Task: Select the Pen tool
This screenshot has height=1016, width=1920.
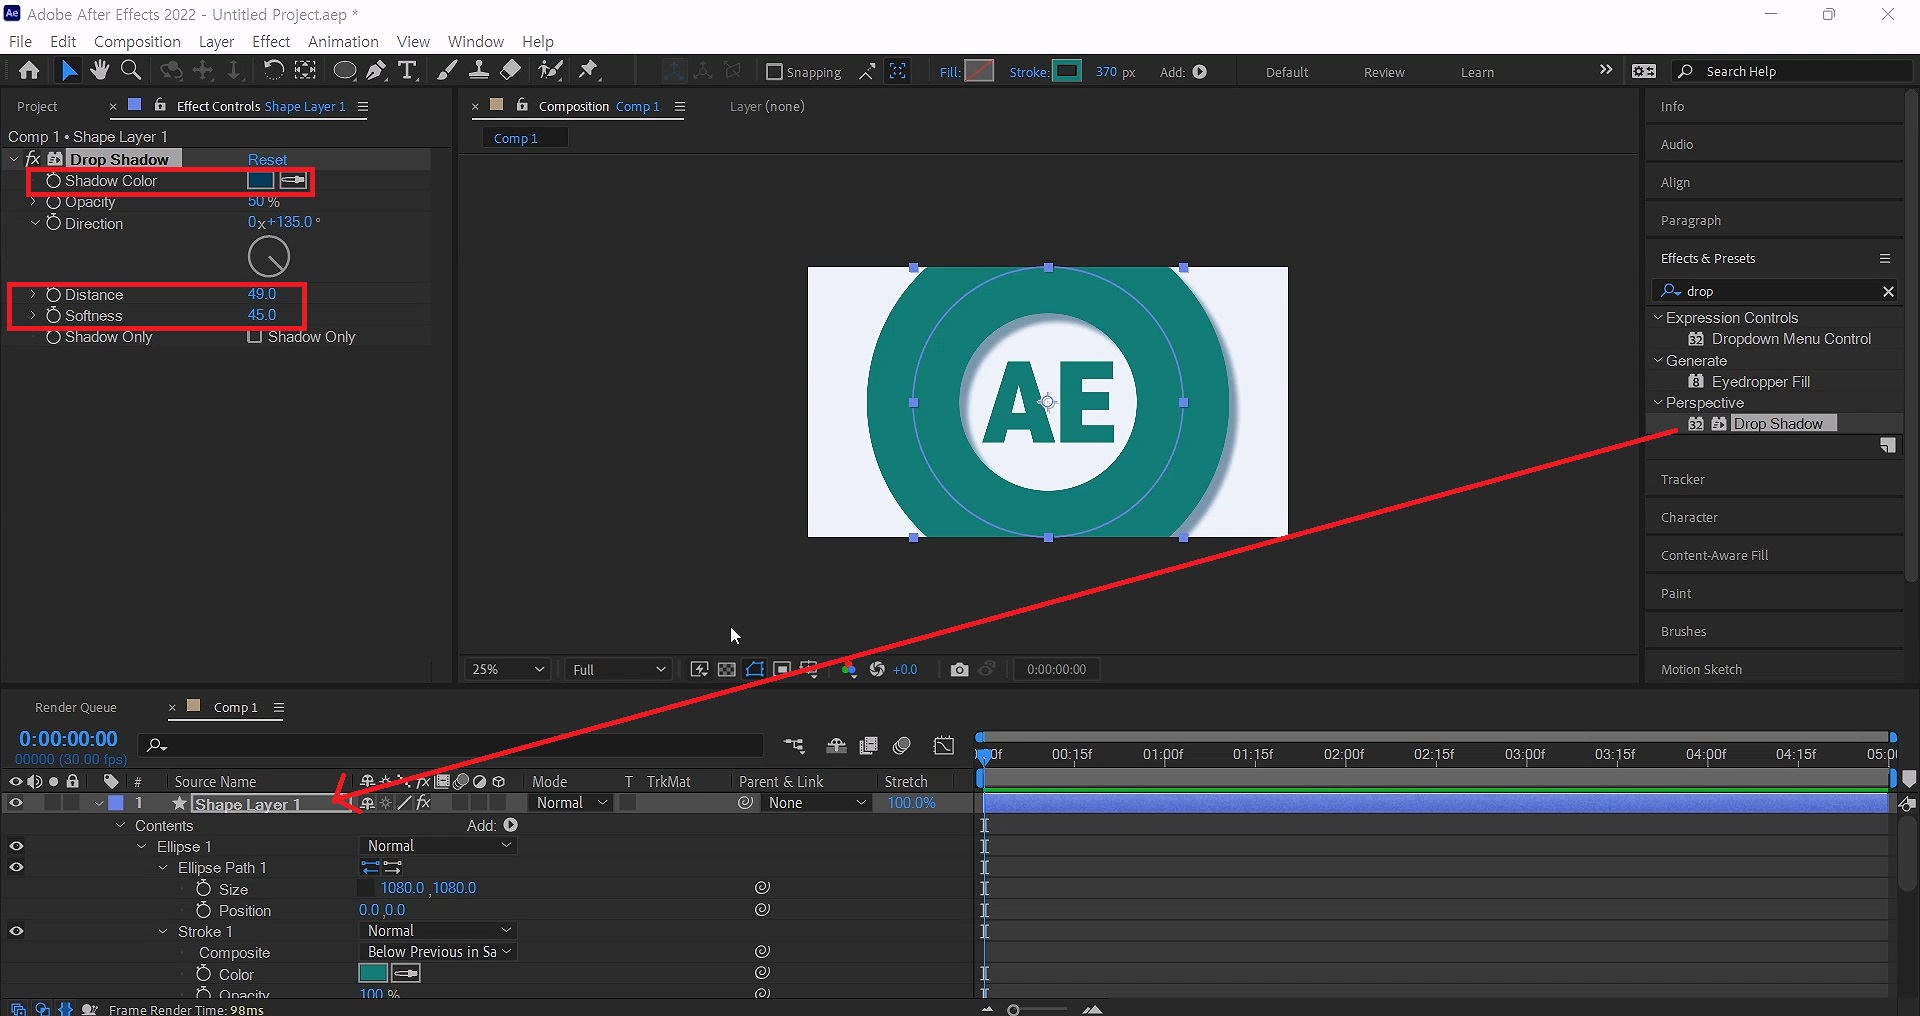Action: (x=376, y=70)
